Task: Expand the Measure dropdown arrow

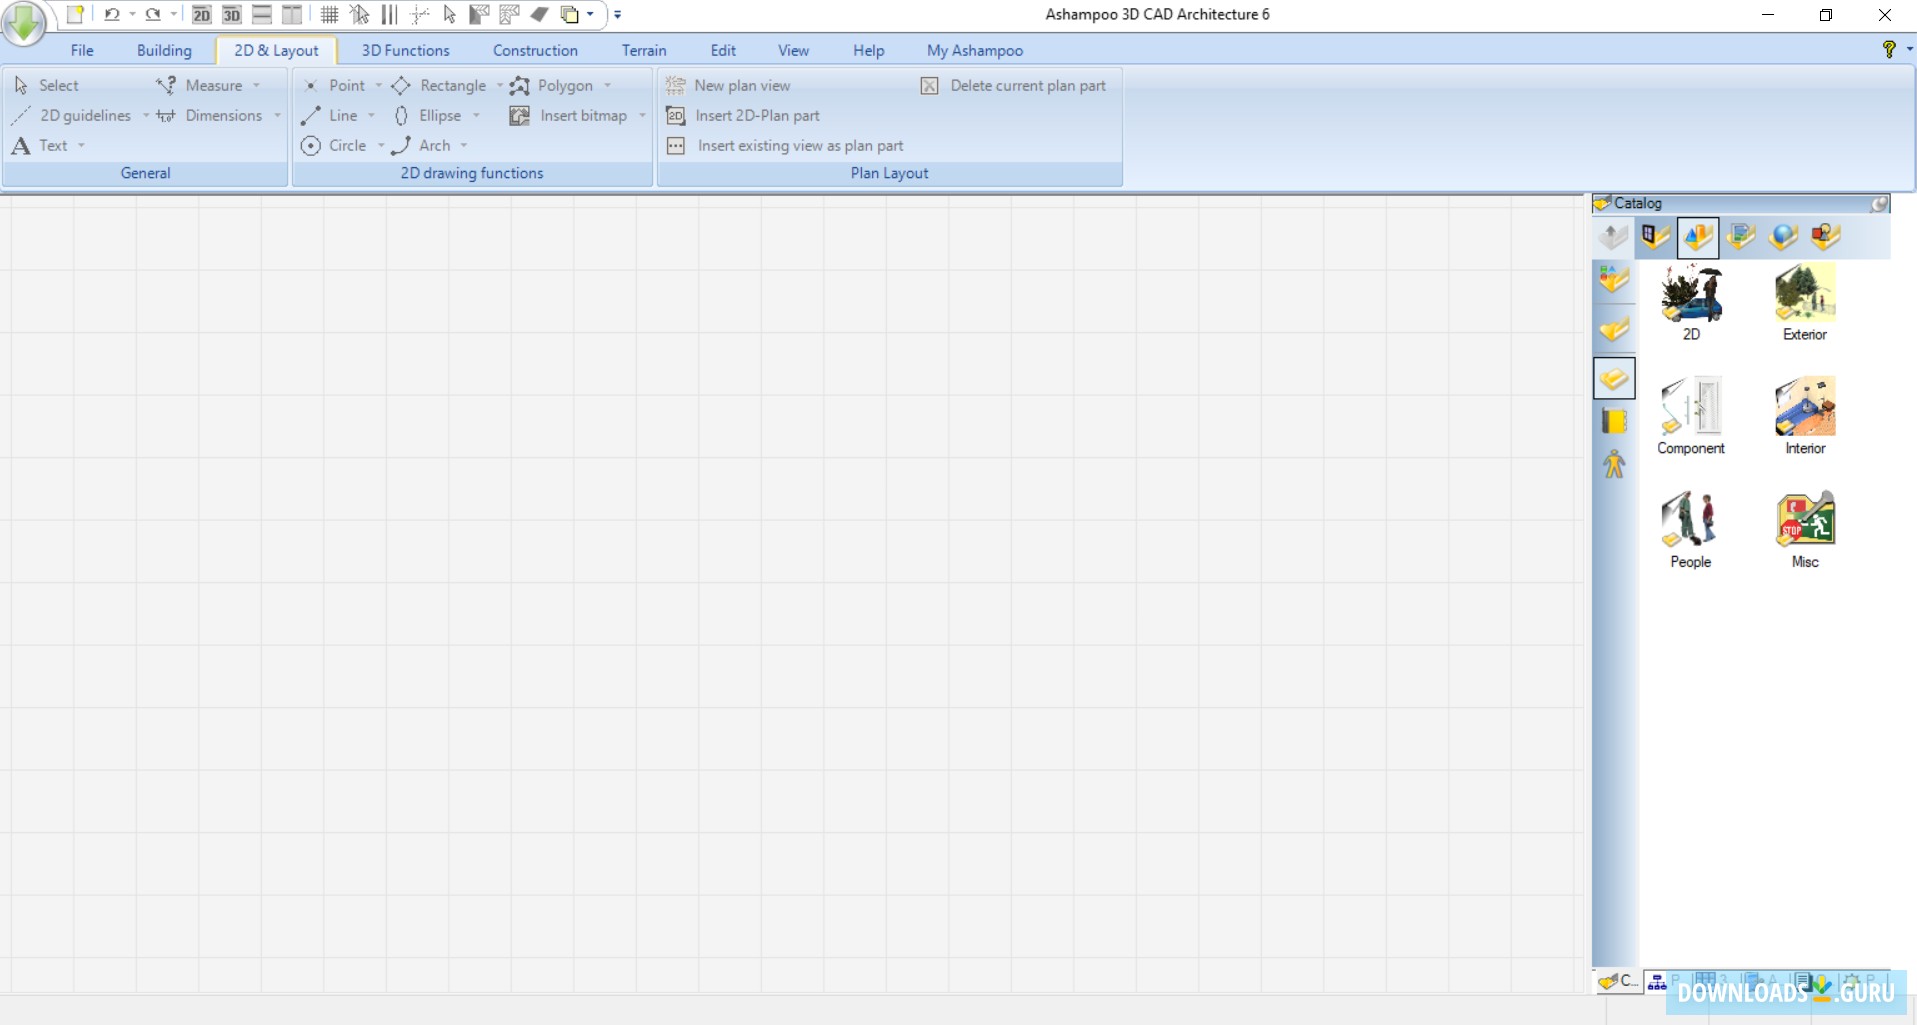Action: pos(257,86)
